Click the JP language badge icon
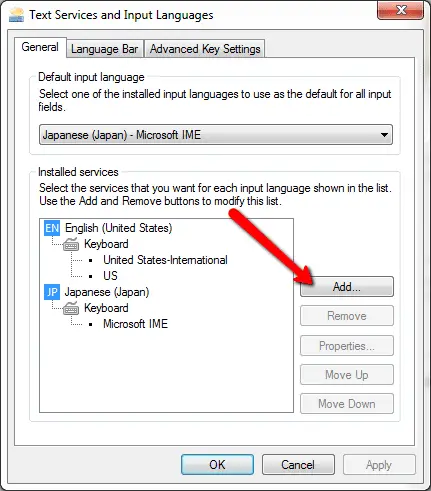 52,292
